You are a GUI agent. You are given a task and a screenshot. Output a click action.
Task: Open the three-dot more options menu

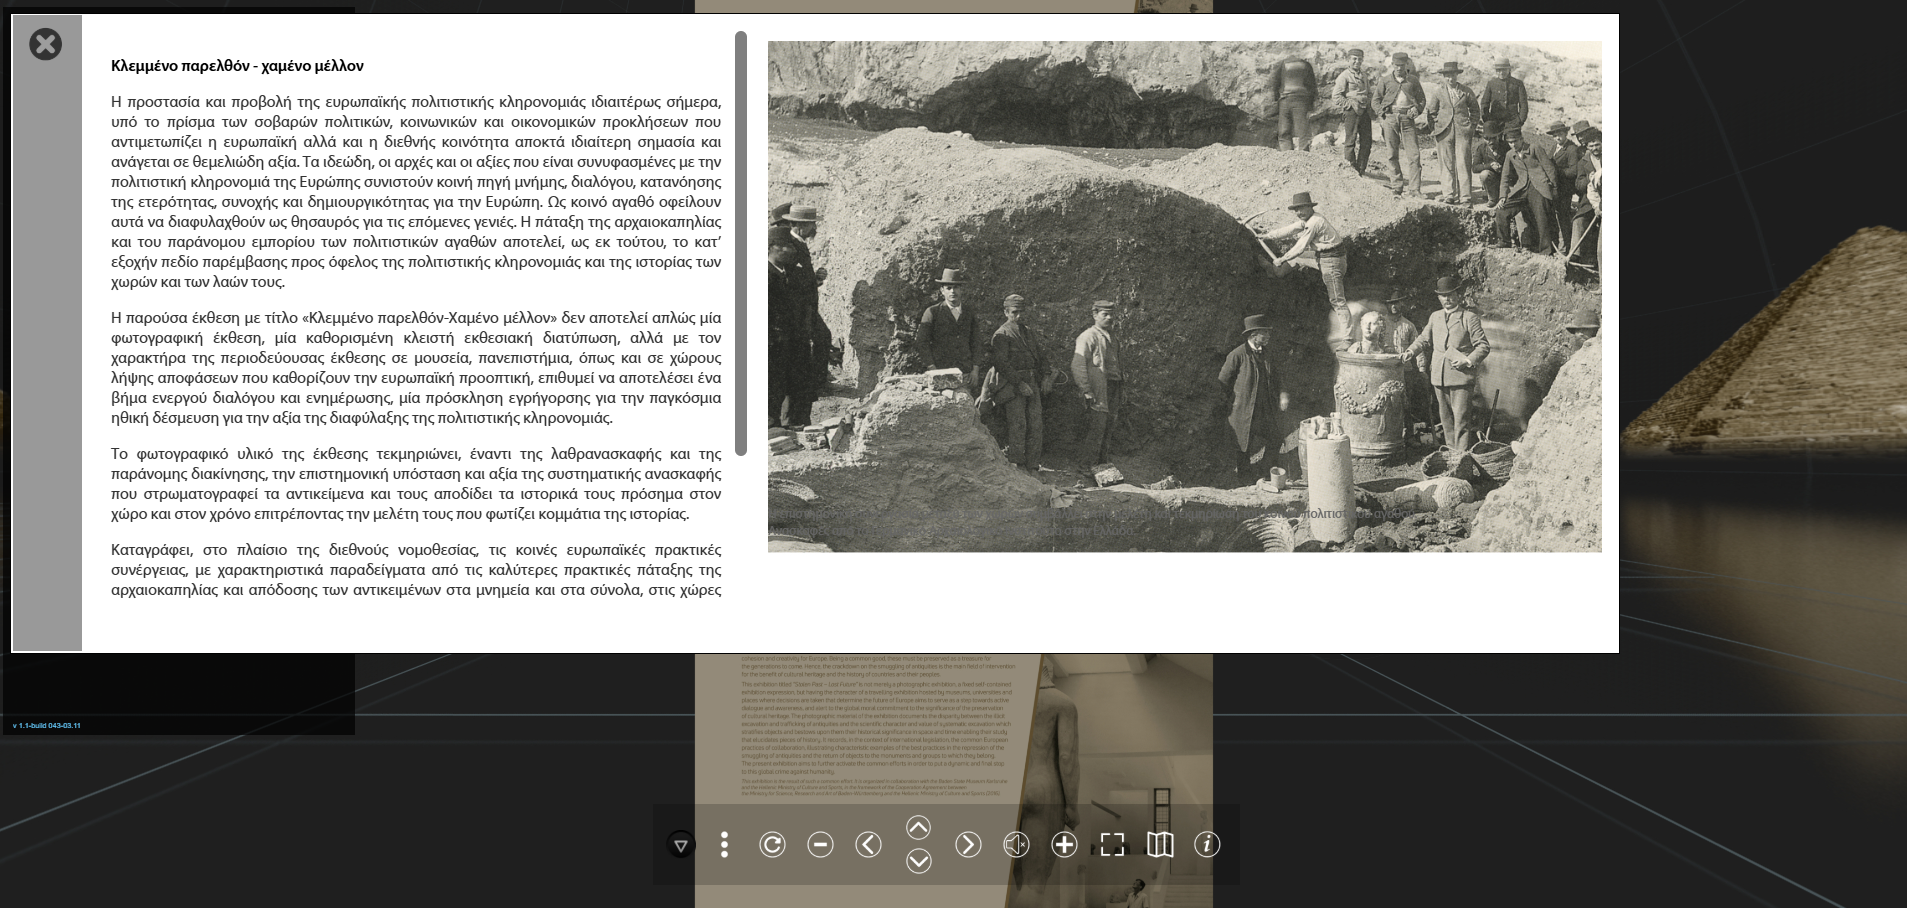click(724, 845)
